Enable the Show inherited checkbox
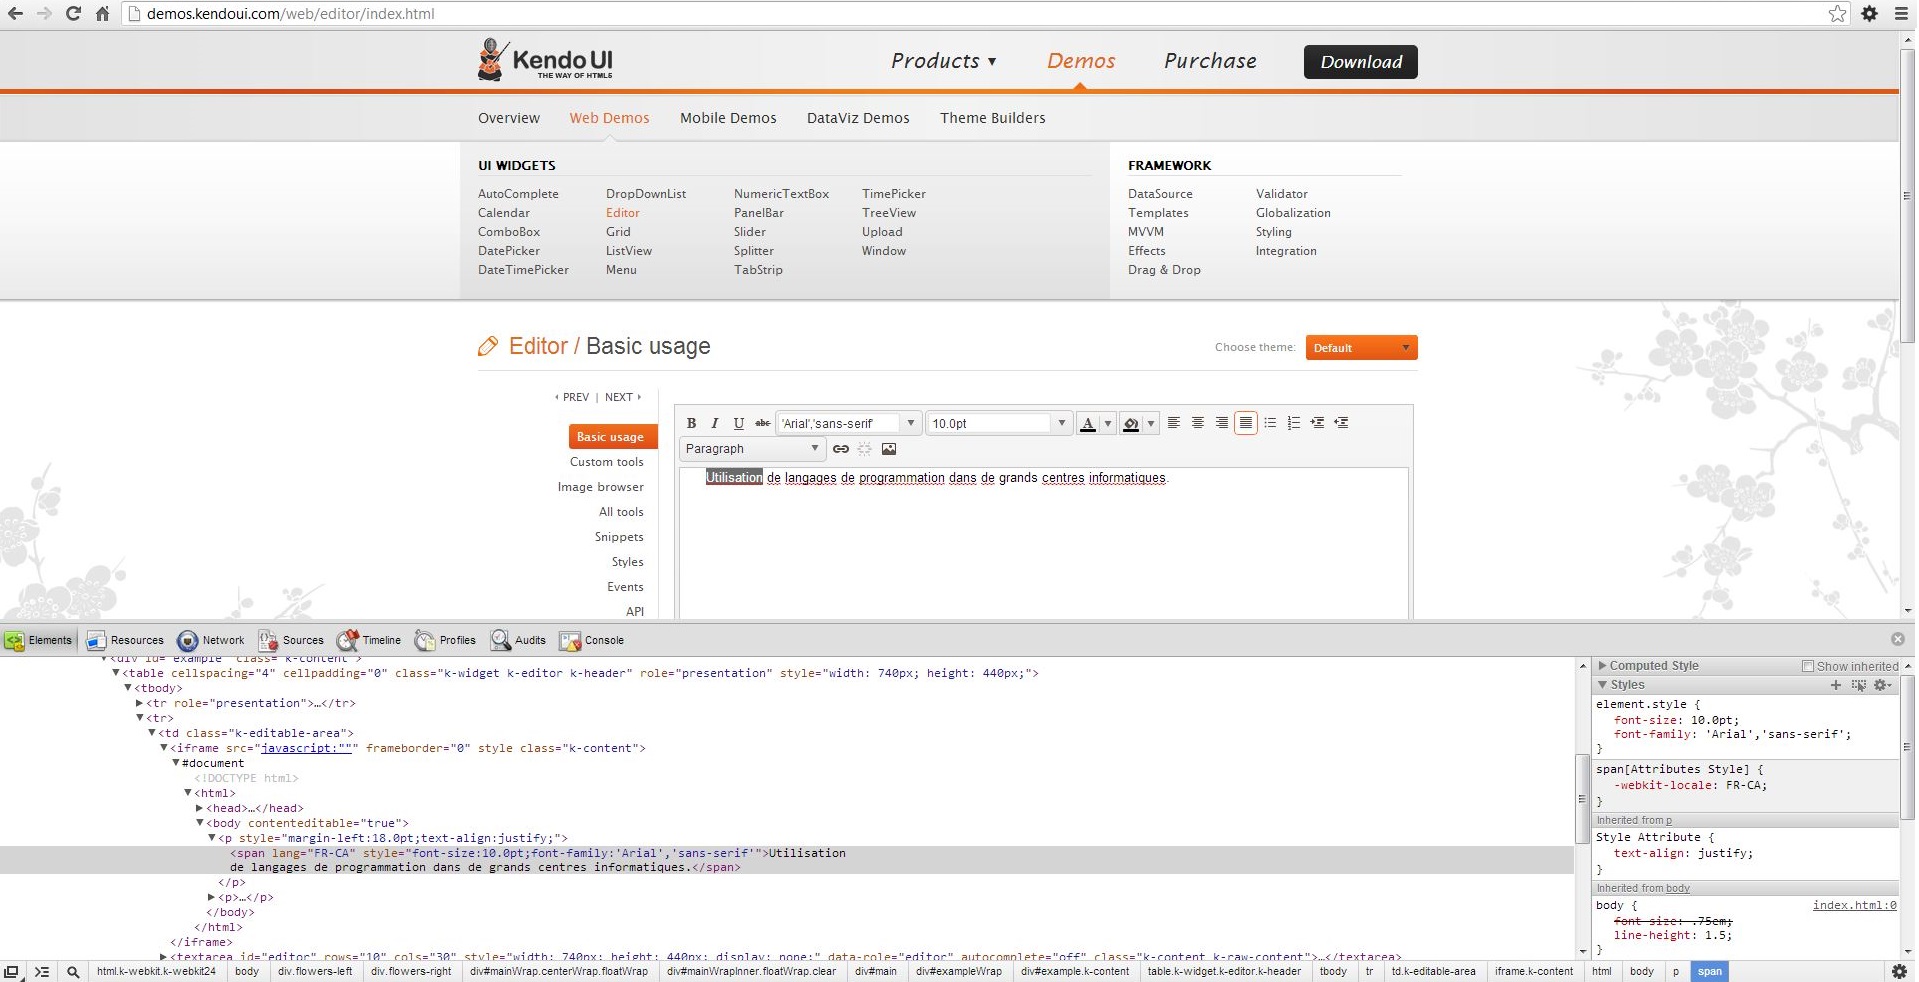The height and width of the screenshot is (982, 1919). 1808,666
